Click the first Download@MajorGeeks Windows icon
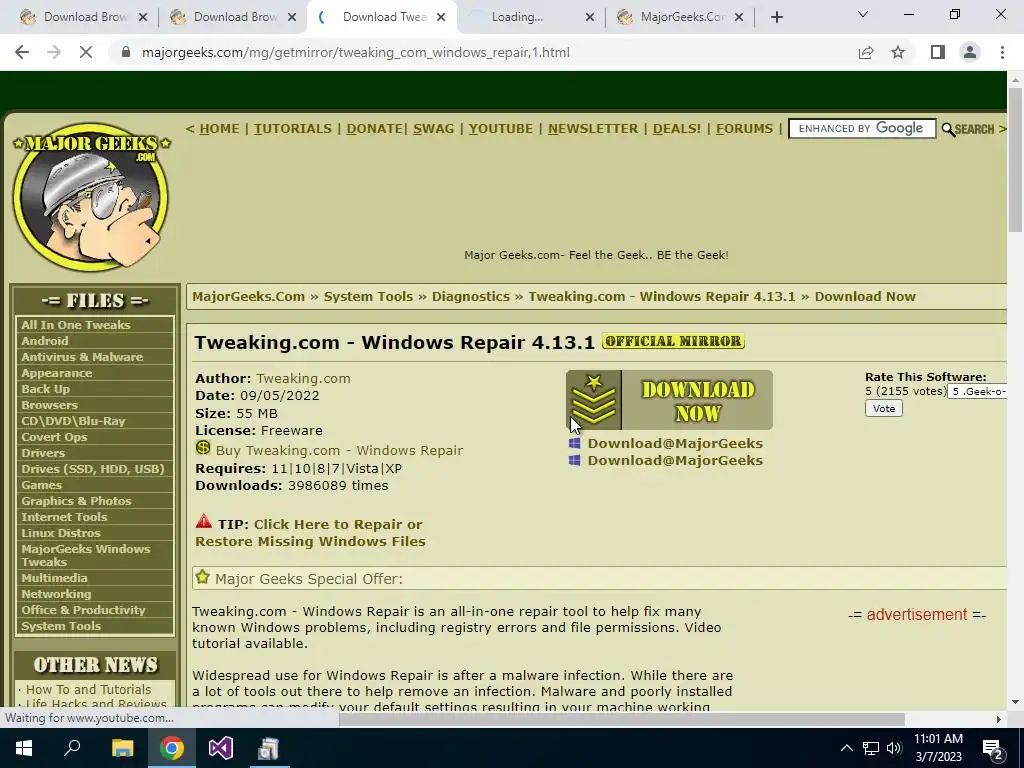 [x=575, y=443]
